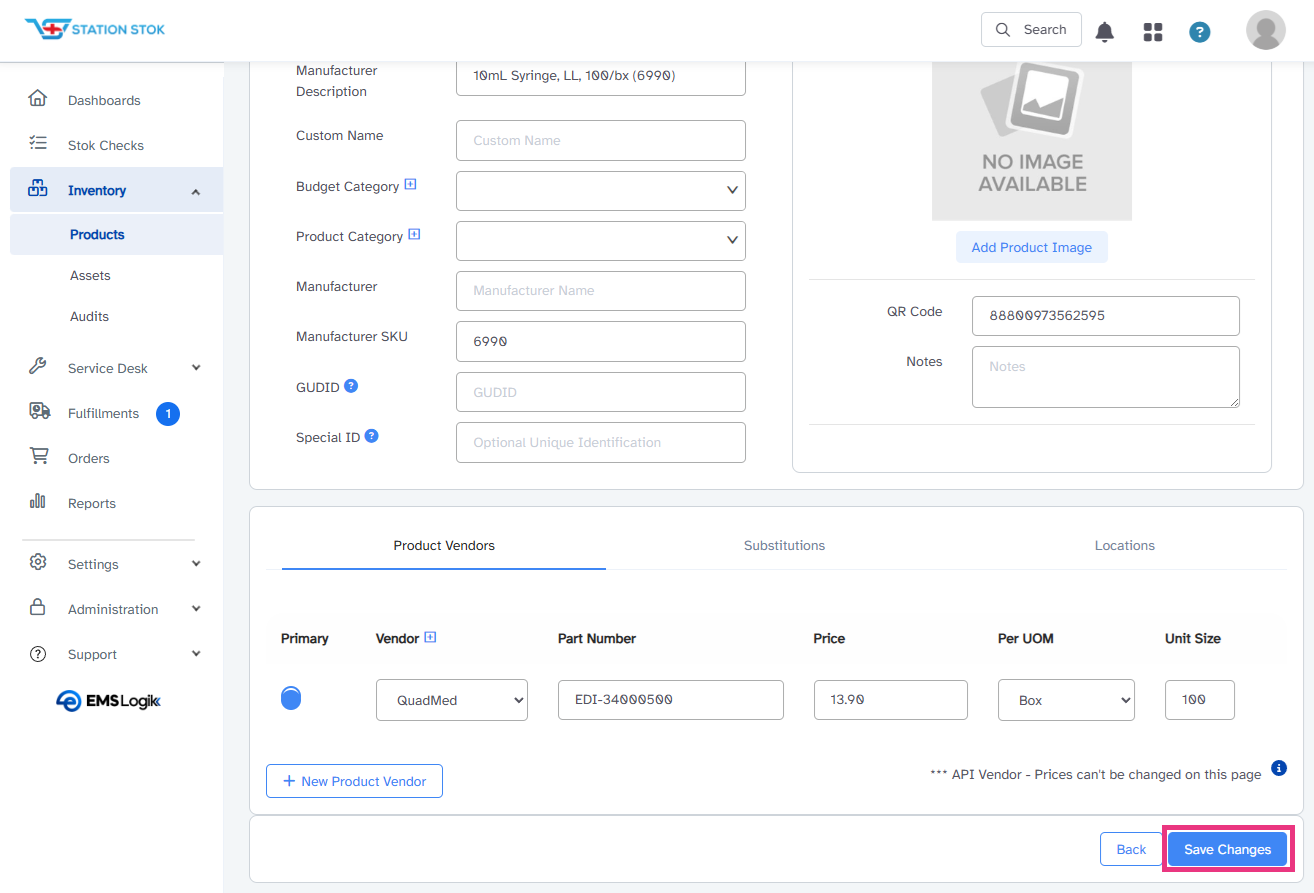This screenshot has height=893, width=1314.
Task: Click the GUDID help icon
Action: tap(351, 386)
